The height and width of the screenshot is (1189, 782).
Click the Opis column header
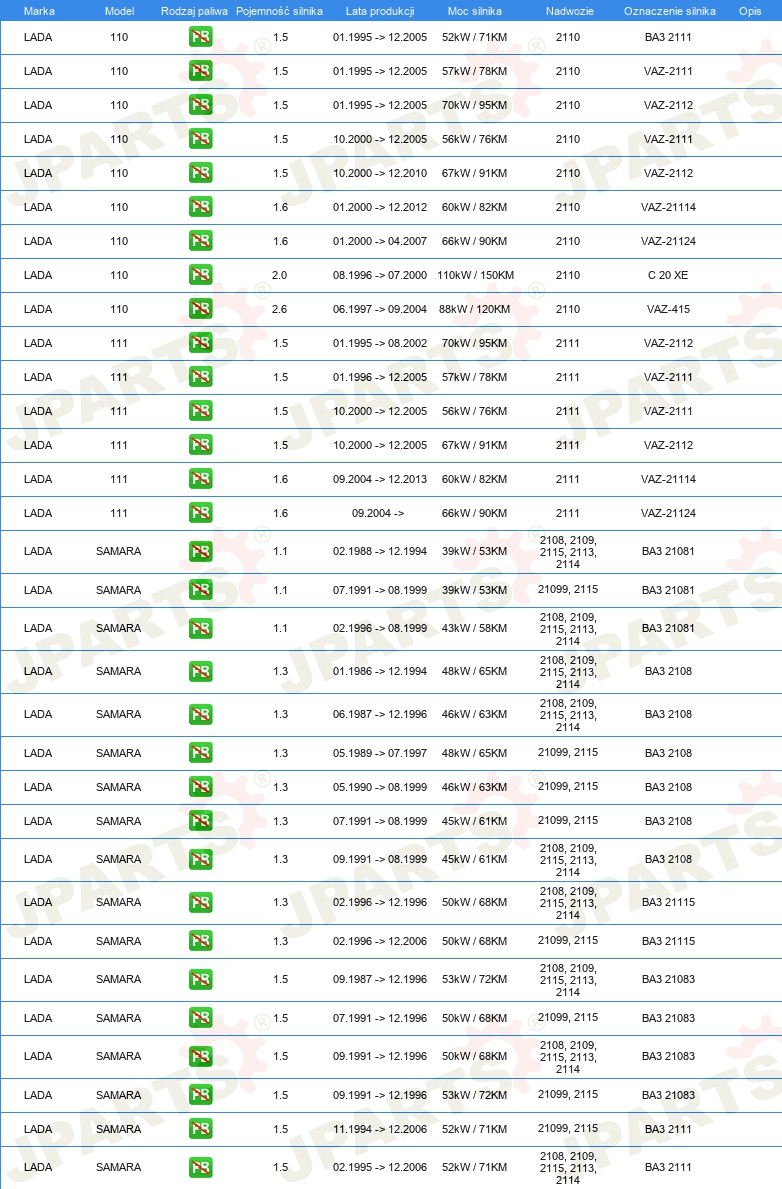pyautogui.click(x=750, y=11)
